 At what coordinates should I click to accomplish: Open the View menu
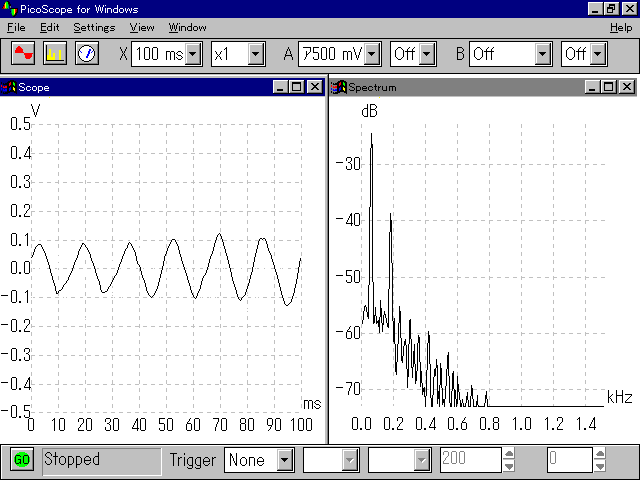pos(142,27)
